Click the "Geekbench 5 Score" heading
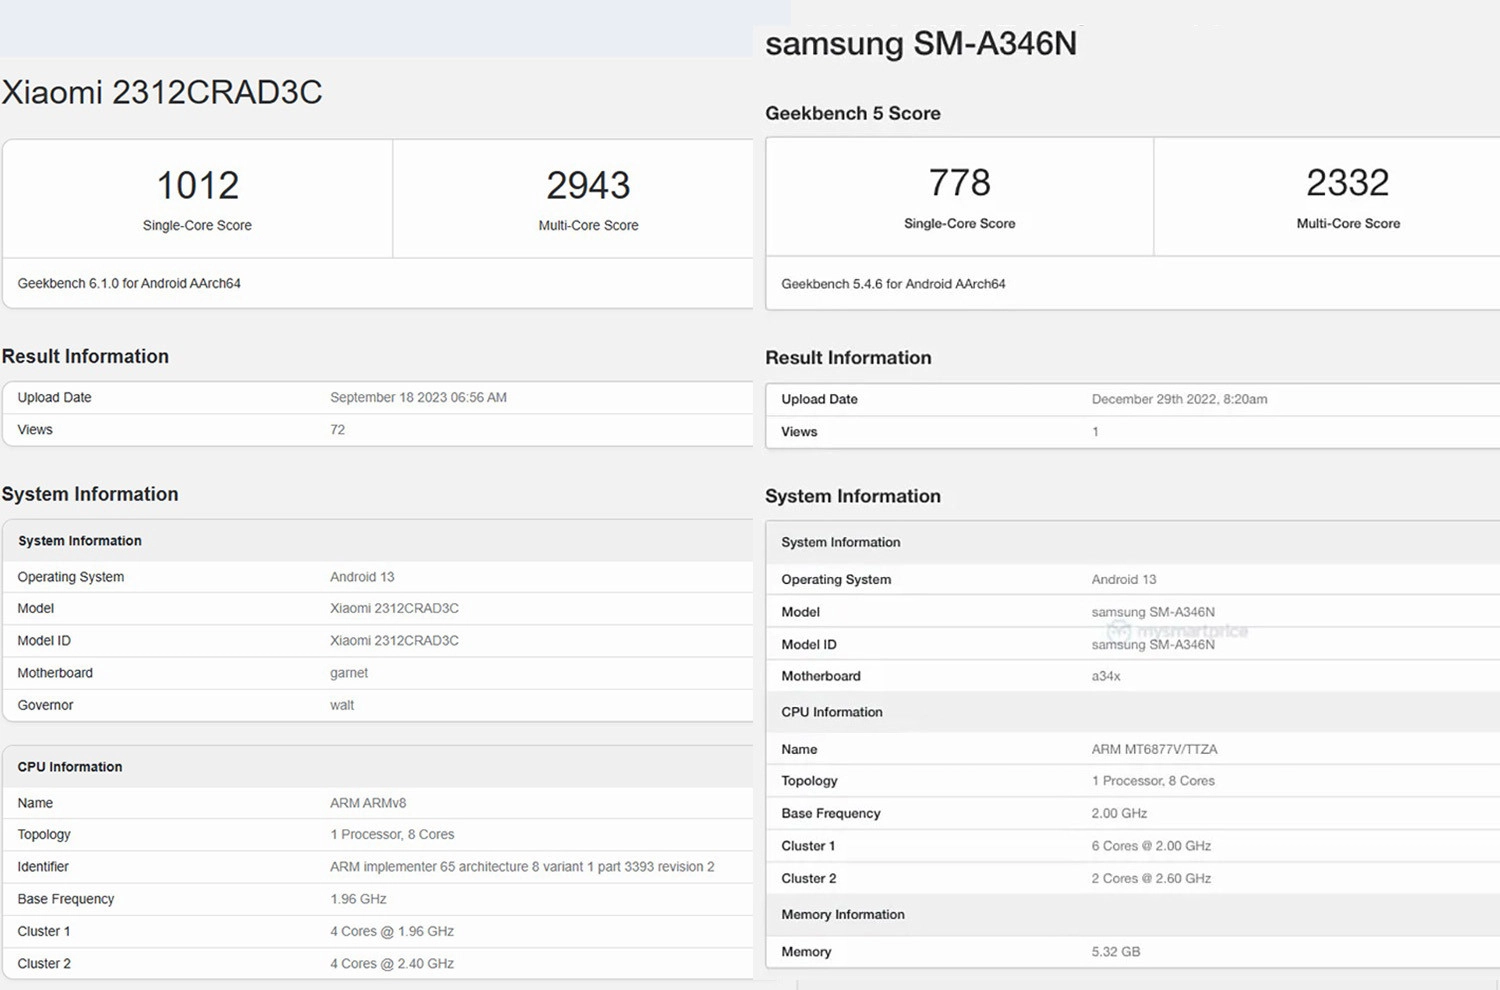The image size is (1500, 990). 853,113
